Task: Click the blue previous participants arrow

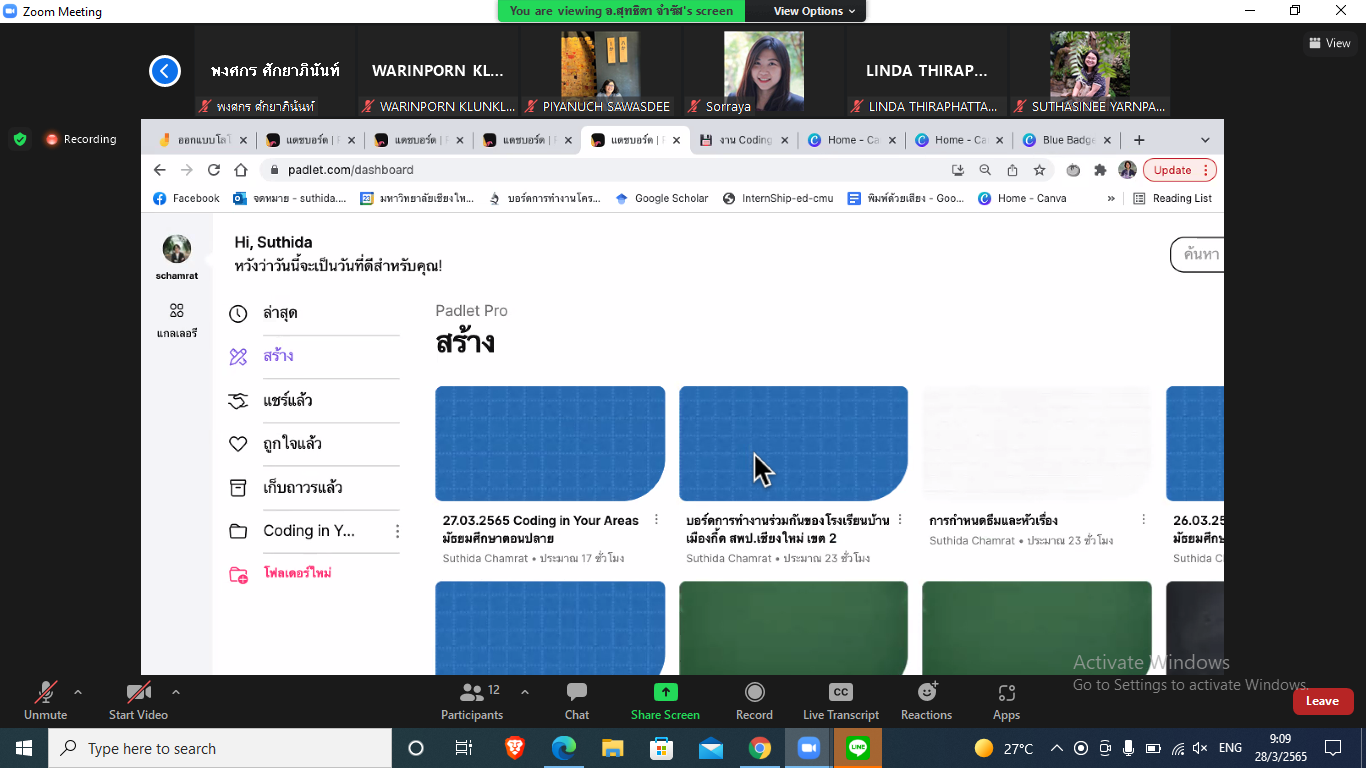Action: (x=165, y=71)
